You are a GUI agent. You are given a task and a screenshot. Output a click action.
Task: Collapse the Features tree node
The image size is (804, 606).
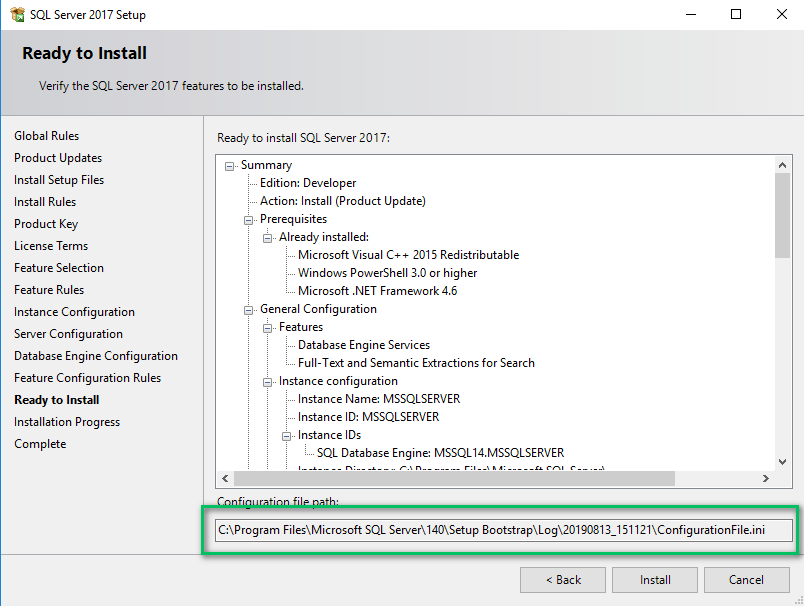pyautogui.click(x=268, y=328)
